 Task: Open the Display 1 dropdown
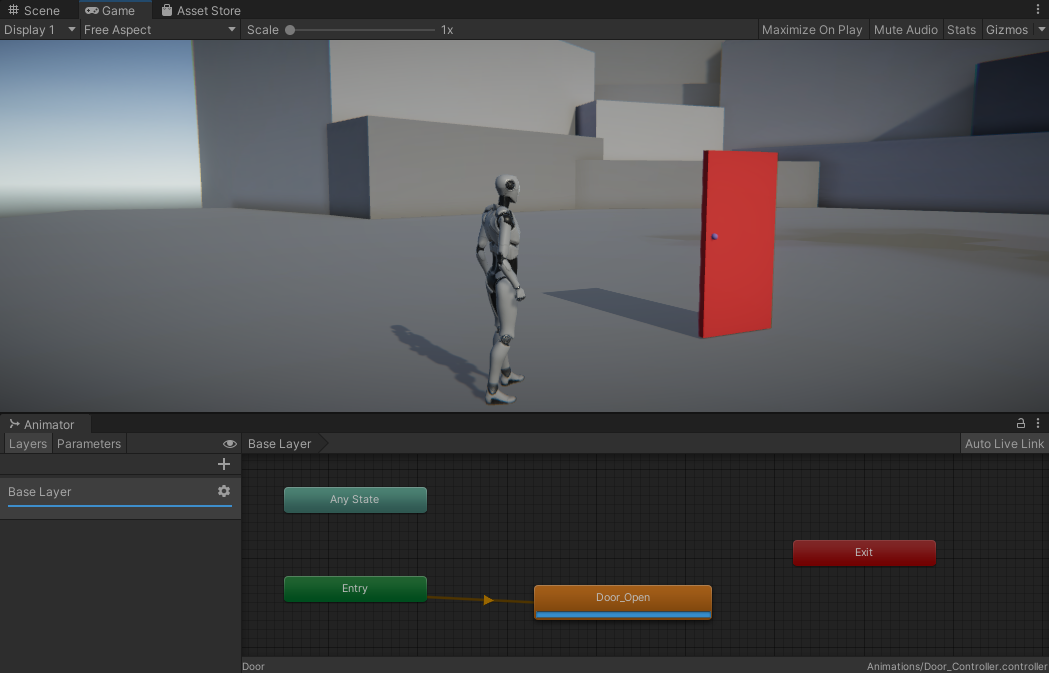tap(40, 30)
